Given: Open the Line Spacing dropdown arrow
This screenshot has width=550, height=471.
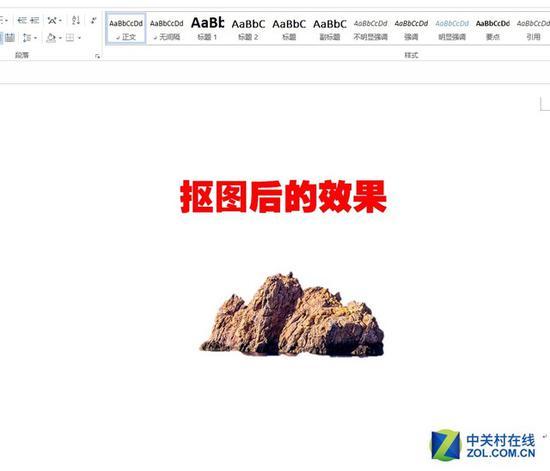Looking at the screenshot, I should coord(35,38).
